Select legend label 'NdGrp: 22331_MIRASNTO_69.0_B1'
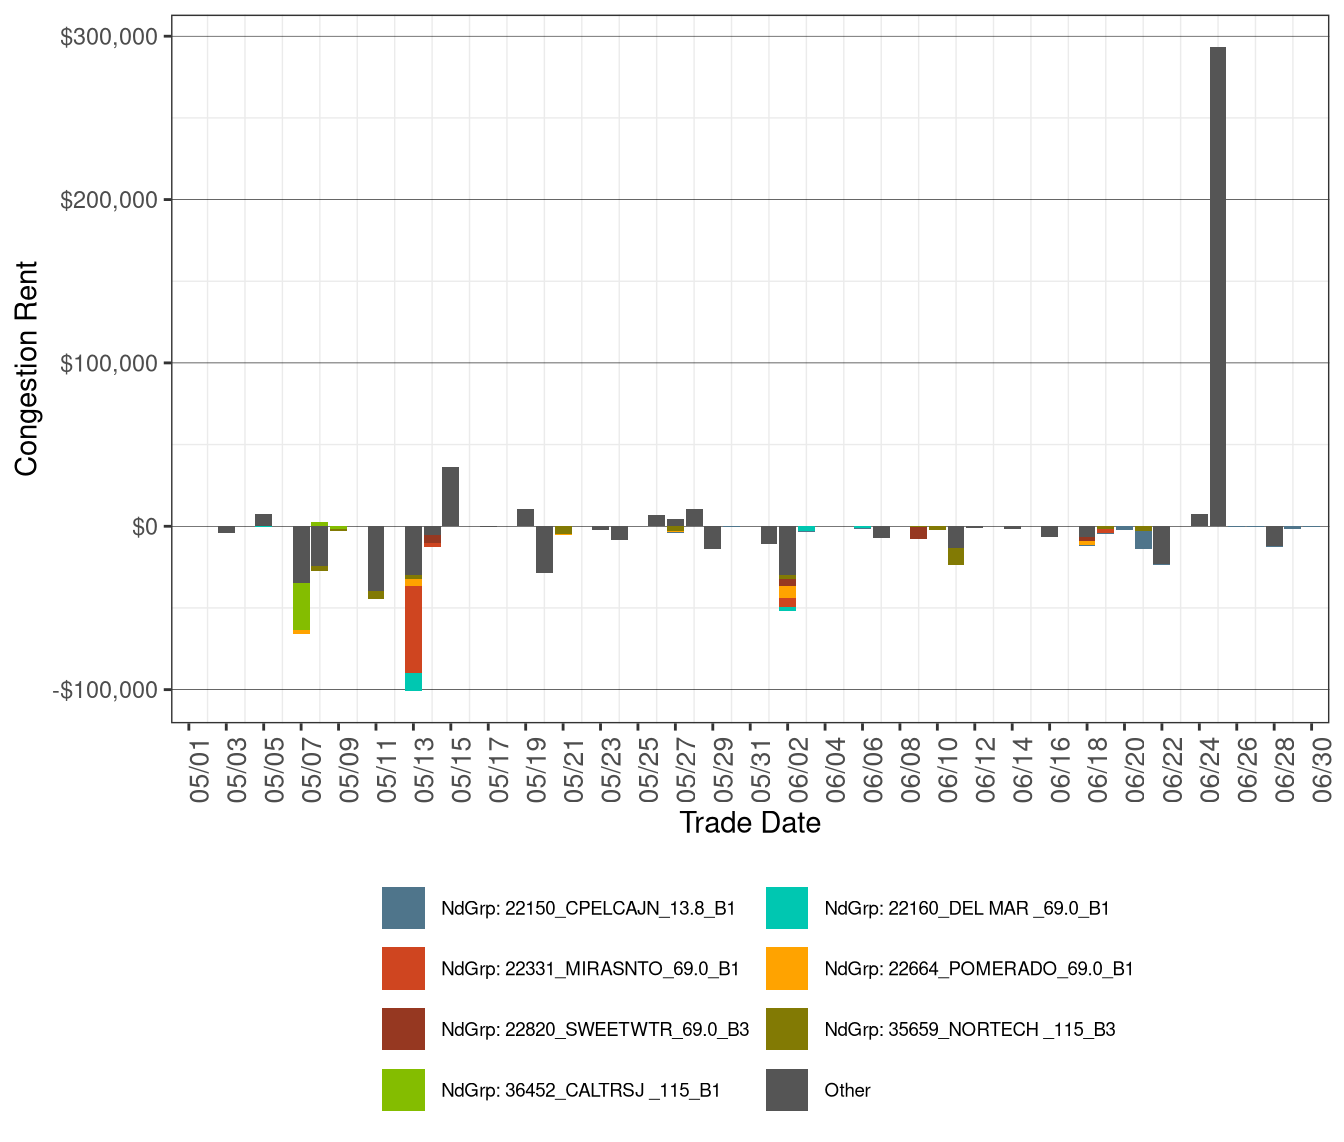This screenshot has width=1344, height=1142. click(x=590, y=969)
